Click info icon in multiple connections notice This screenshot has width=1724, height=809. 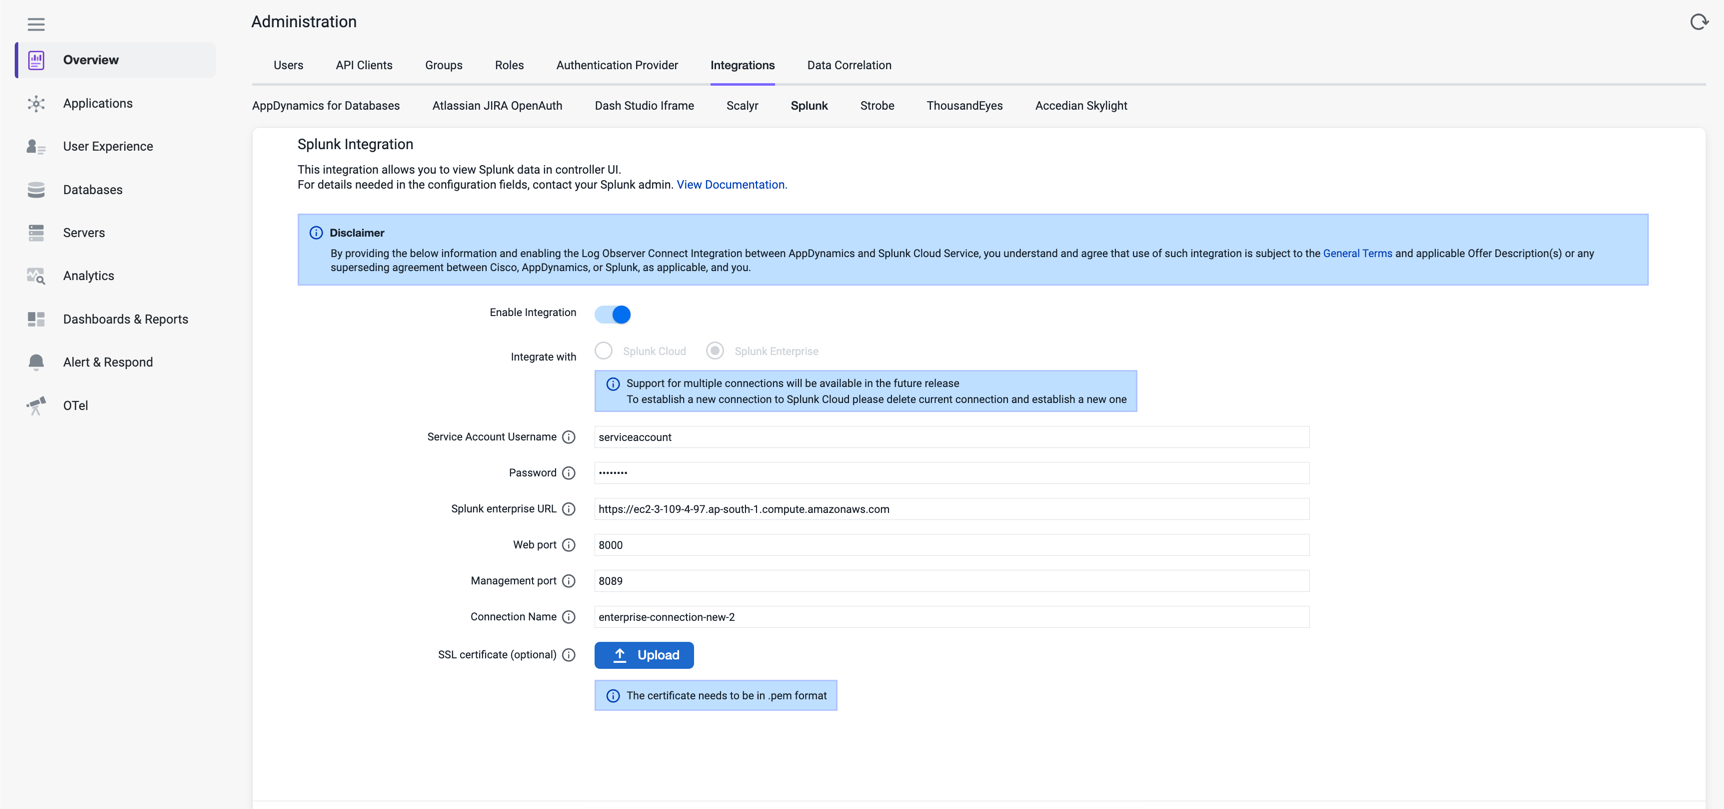(613, 384)
